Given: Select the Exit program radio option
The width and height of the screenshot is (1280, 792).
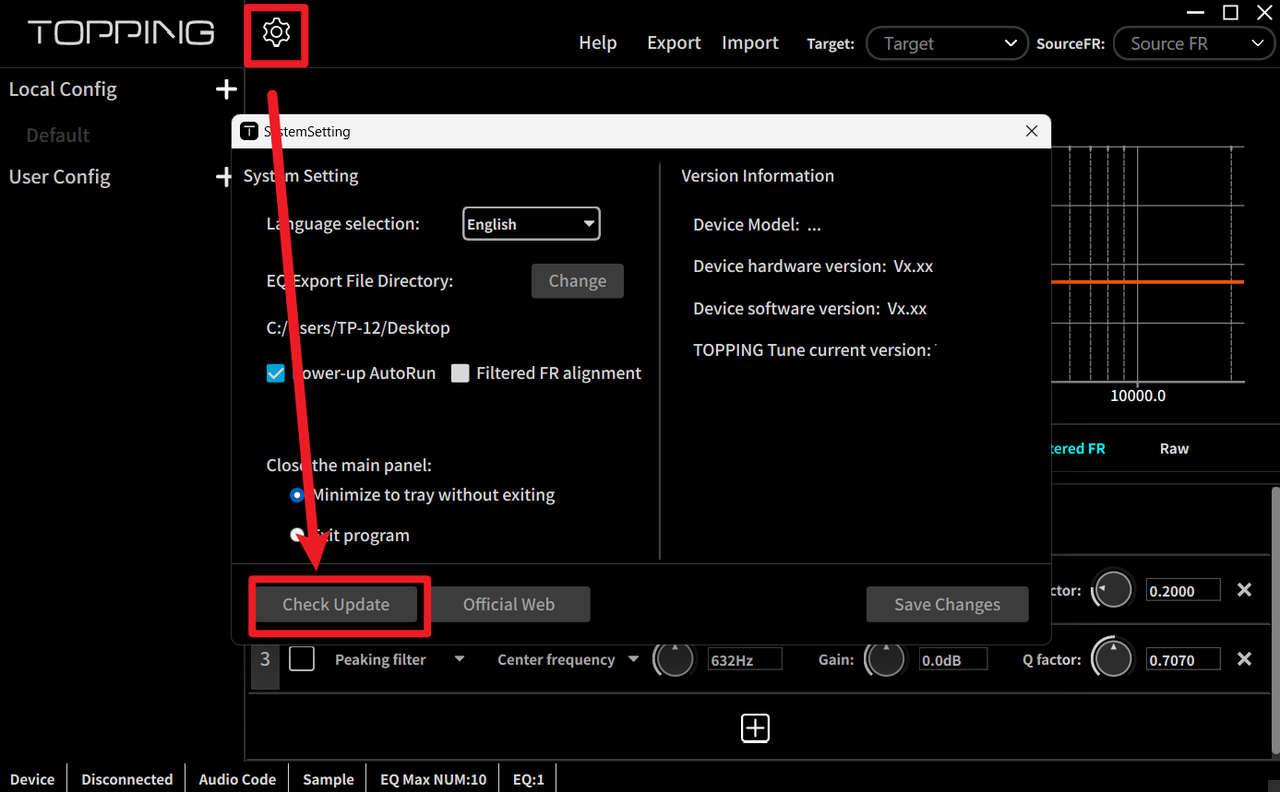Looking at the screenshot, I should pyautogui.click(x=297, y=535).
